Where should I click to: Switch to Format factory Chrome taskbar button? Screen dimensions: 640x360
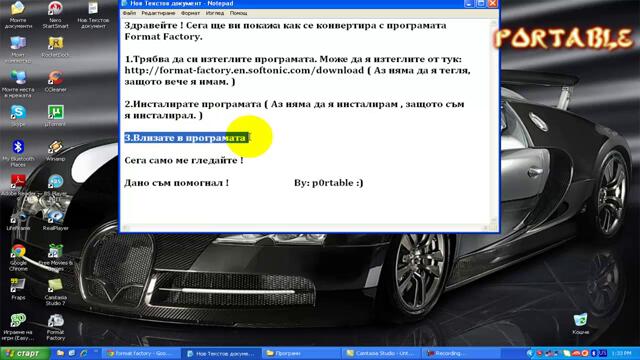[x=141, y=353]
